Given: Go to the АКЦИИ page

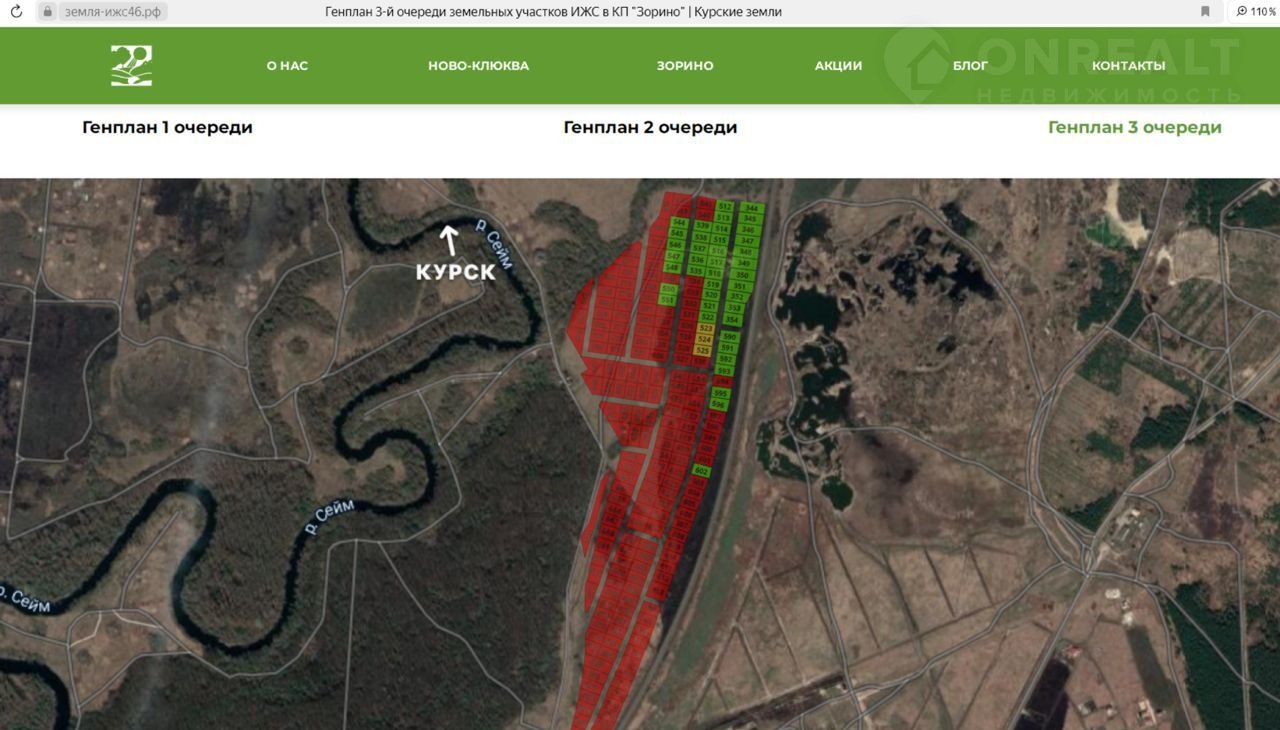Looking at the screenshot, I should point(838,66).
